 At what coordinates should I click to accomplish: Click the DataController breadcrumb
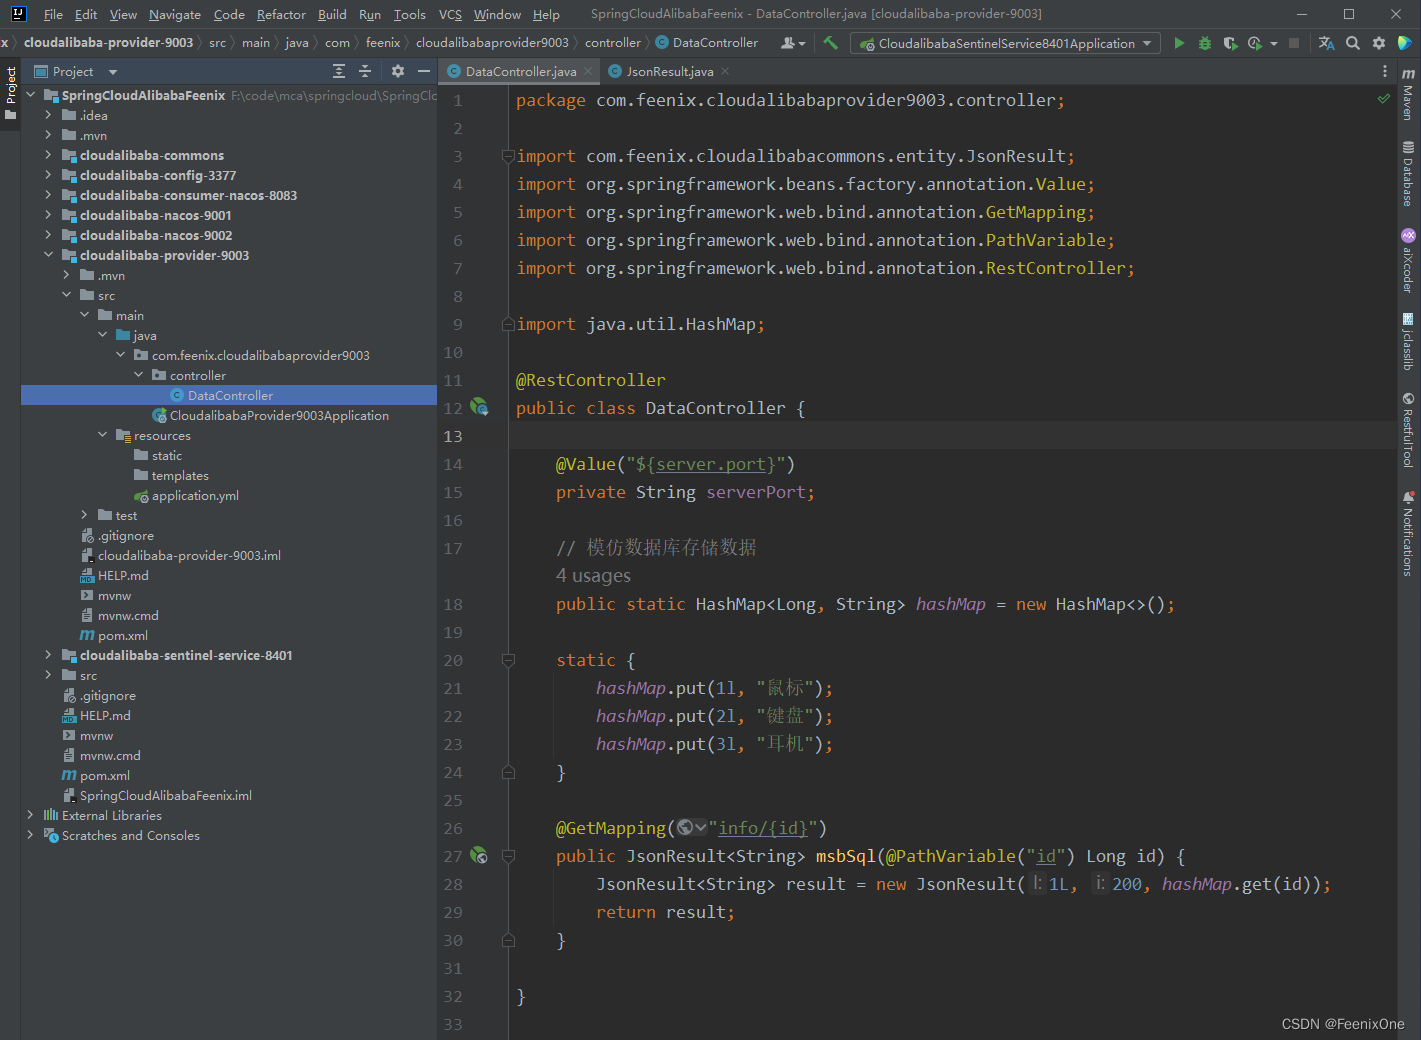[714, 43]
